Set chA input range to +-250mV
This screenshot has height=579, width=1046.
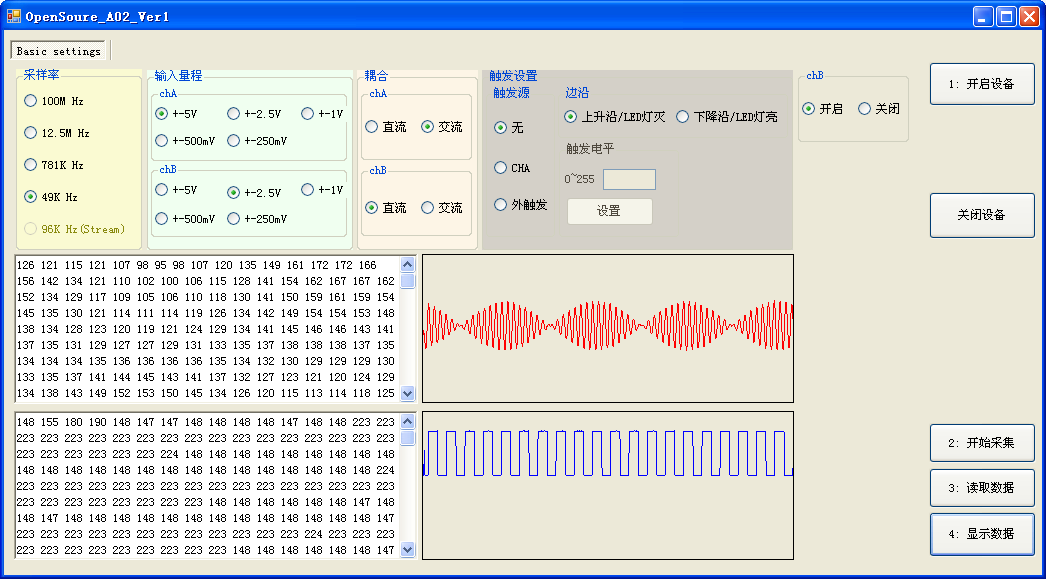[257, 141]
